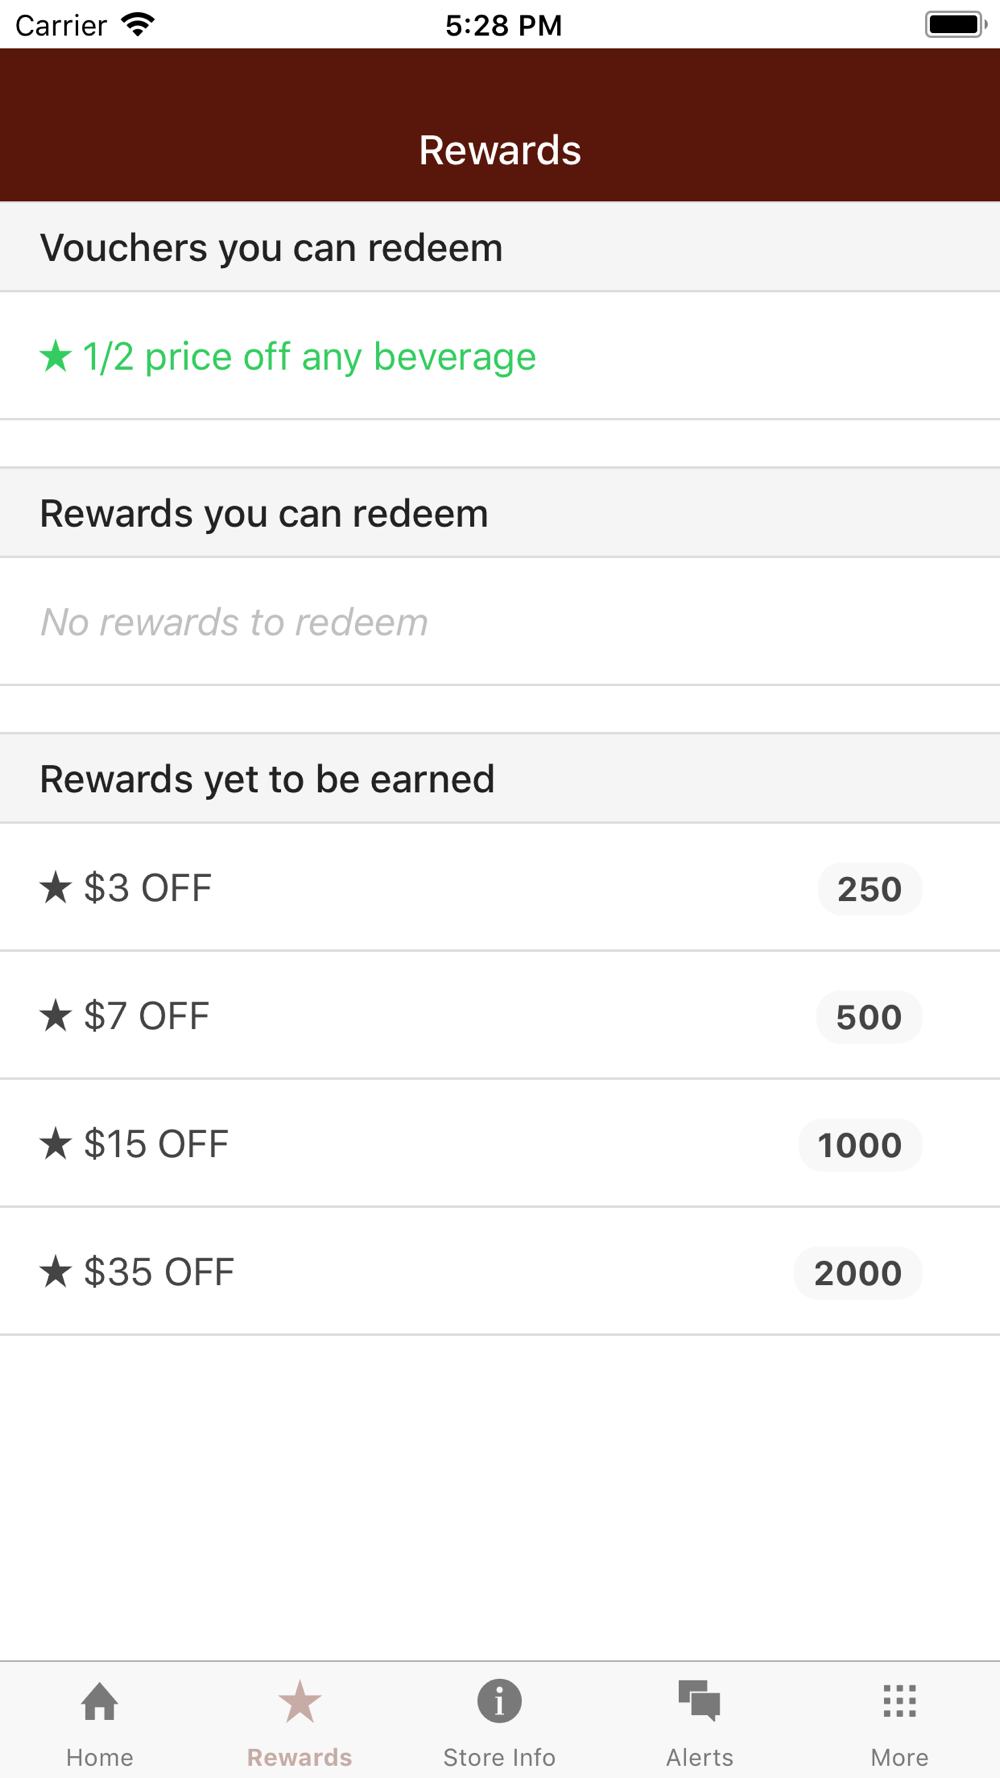Viewport: 1000px width, 1778px height.
Task: Tap the battery icon in the status bar
Action: 956,24
